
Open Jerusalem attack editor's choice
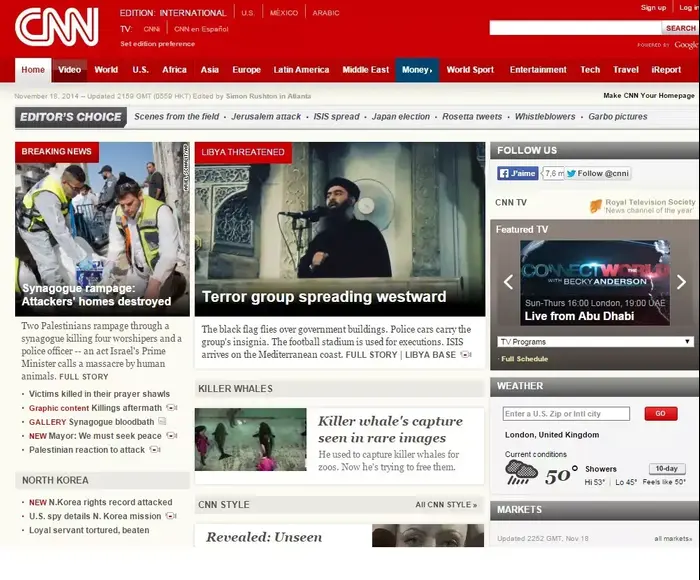(266, 117)
